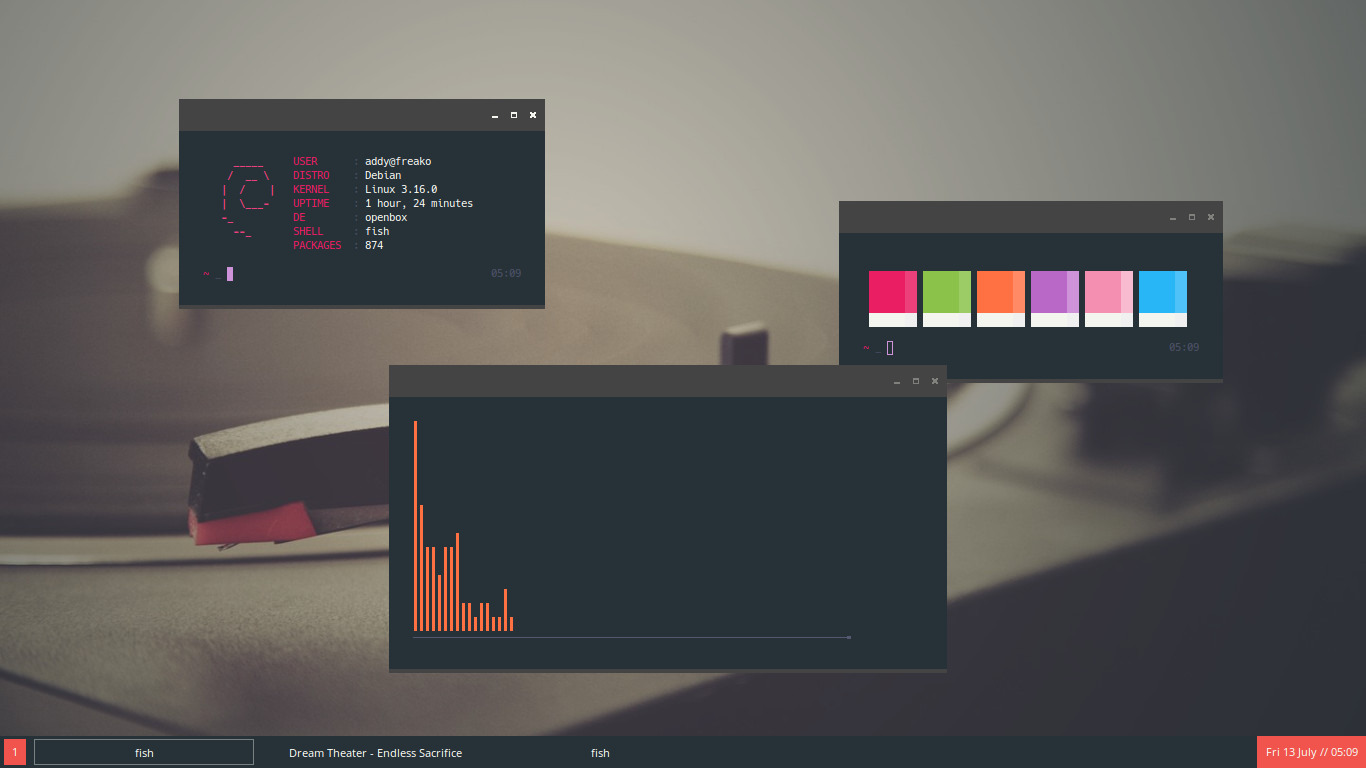Image resolution: width=1366 pixels, height=768 pixels.
Task: Click the PACKAGES label in terminal
Action: click(317, 245)
